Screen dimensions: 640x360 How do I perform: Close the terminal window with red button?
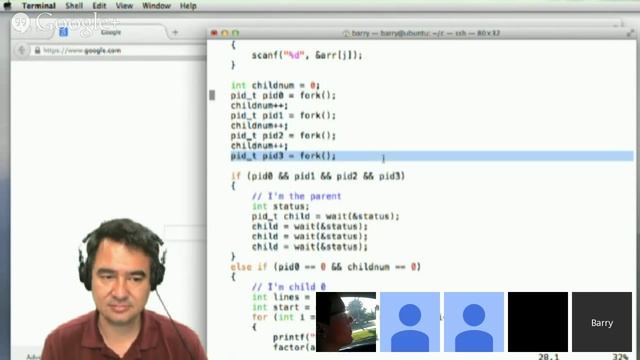pyautogui.click(x=214, y=33)
